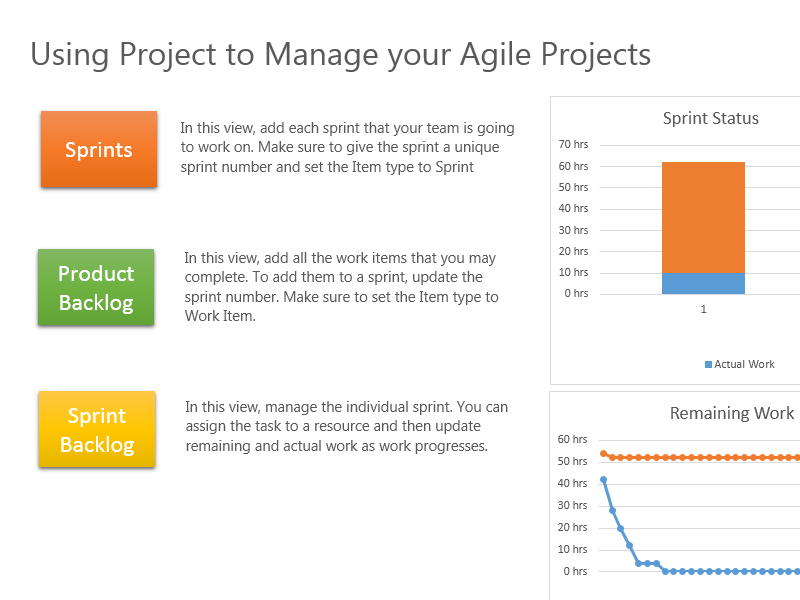Select the blue Actual Work bar segment
Screen dimensions: 800x600
coord(703,283)
